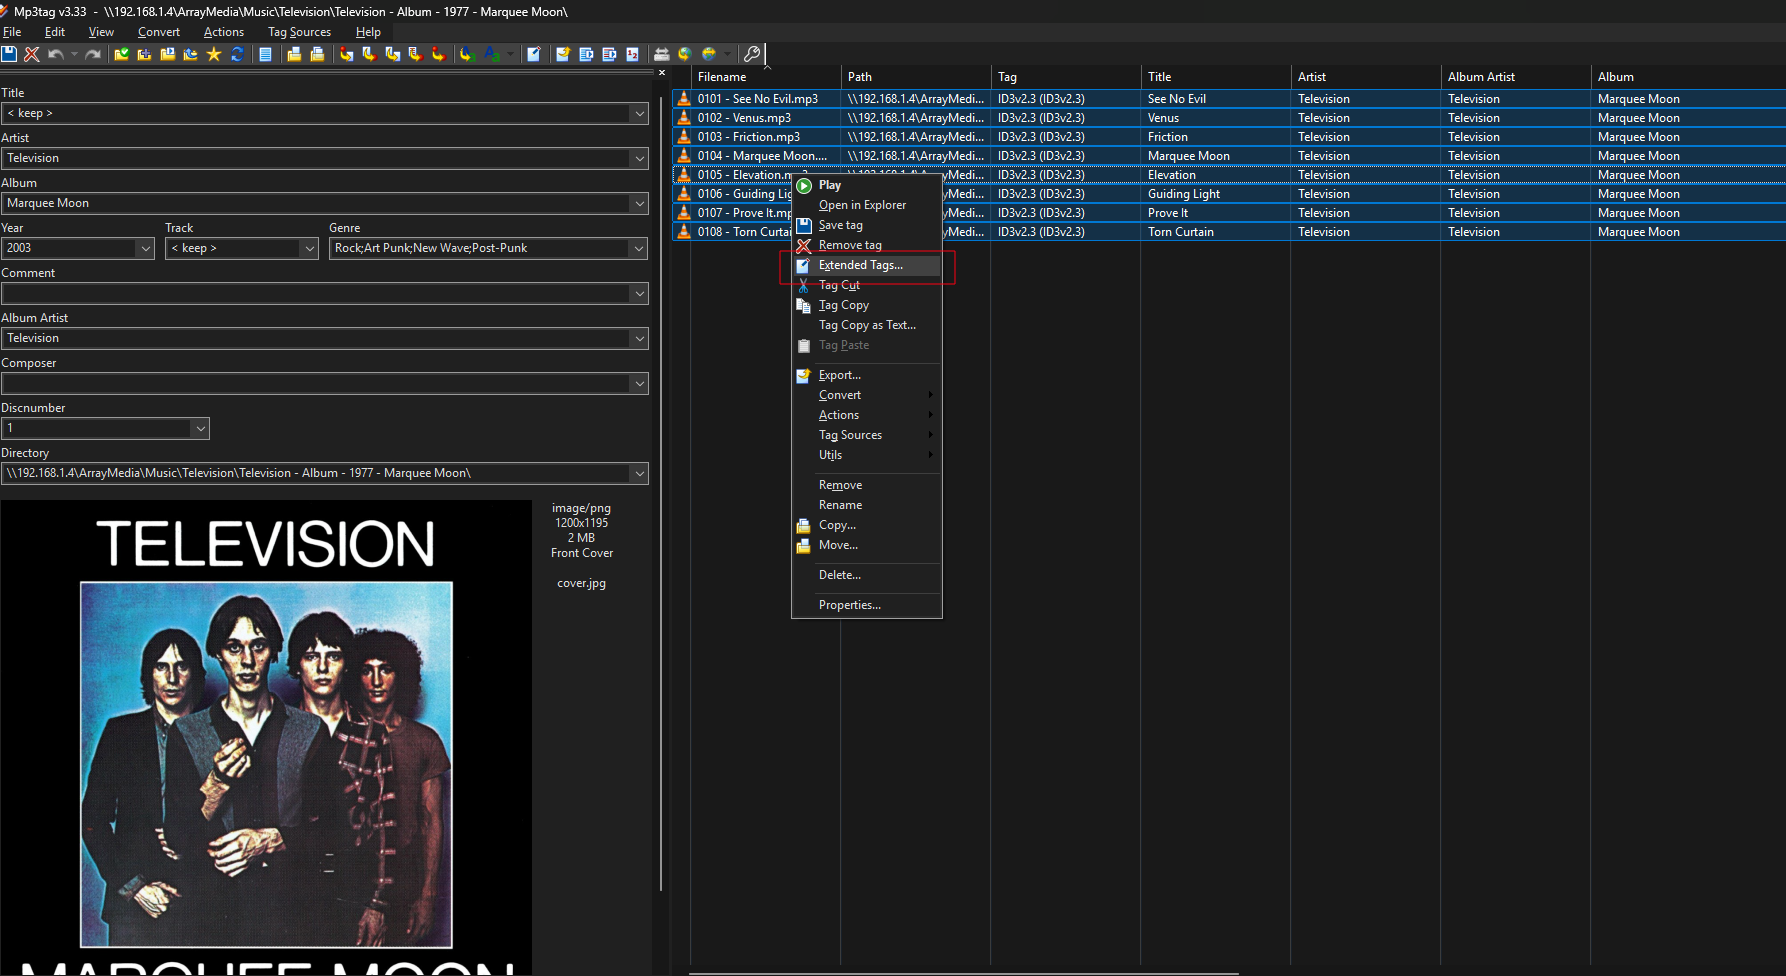Click into the Composer input field
This screenshot has width=1786, height=976.
pyautogui.click(x=315, y=383)
